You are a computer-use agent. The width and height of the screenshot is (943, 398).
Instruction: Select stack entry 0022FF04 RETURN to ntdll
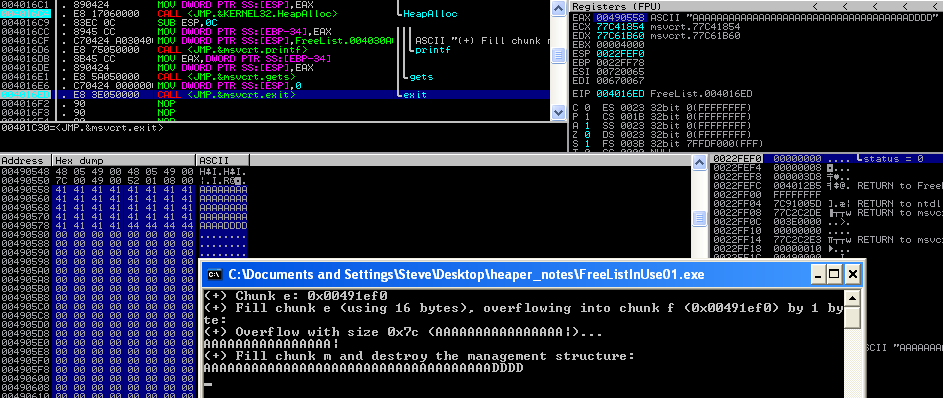click(x=827, y=204)
